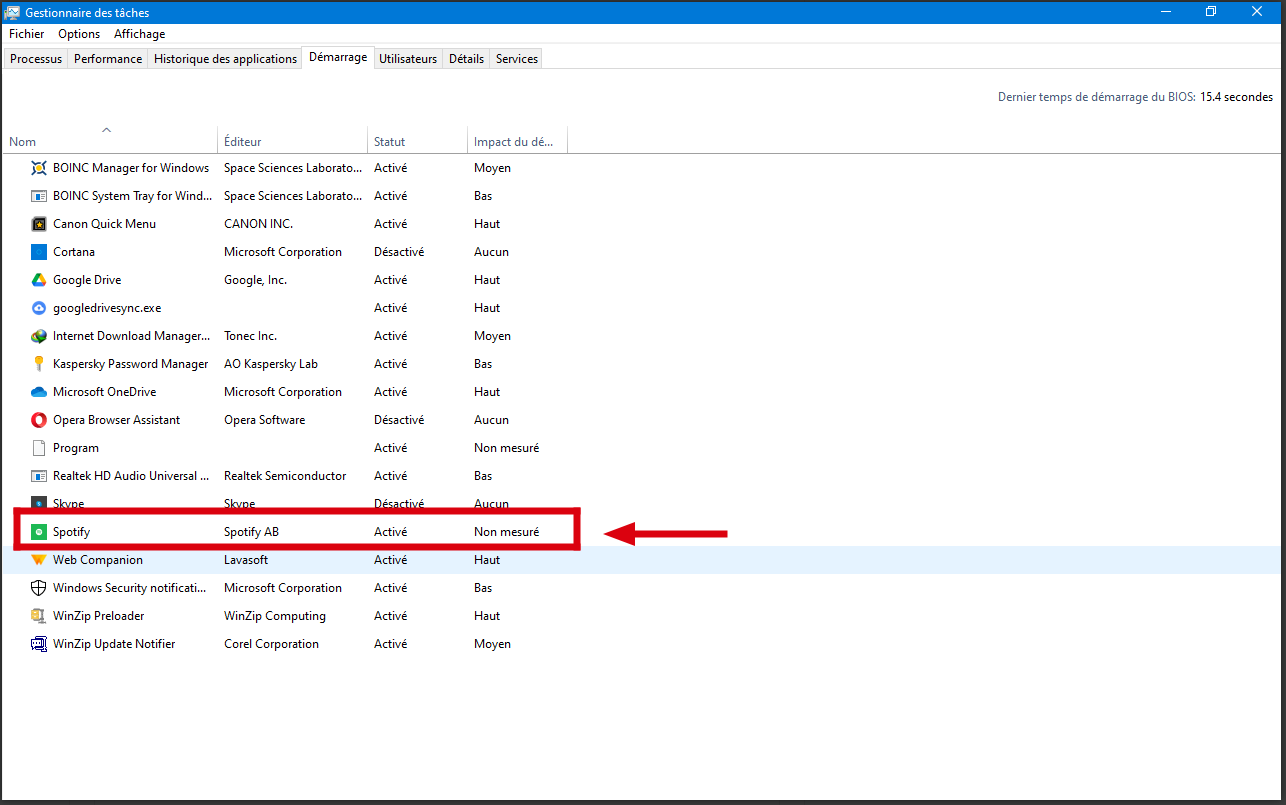Click the Realtek HD Audio icon
Image resolution: width=1286 pixels, height=805 pixels.
[39, 476]
